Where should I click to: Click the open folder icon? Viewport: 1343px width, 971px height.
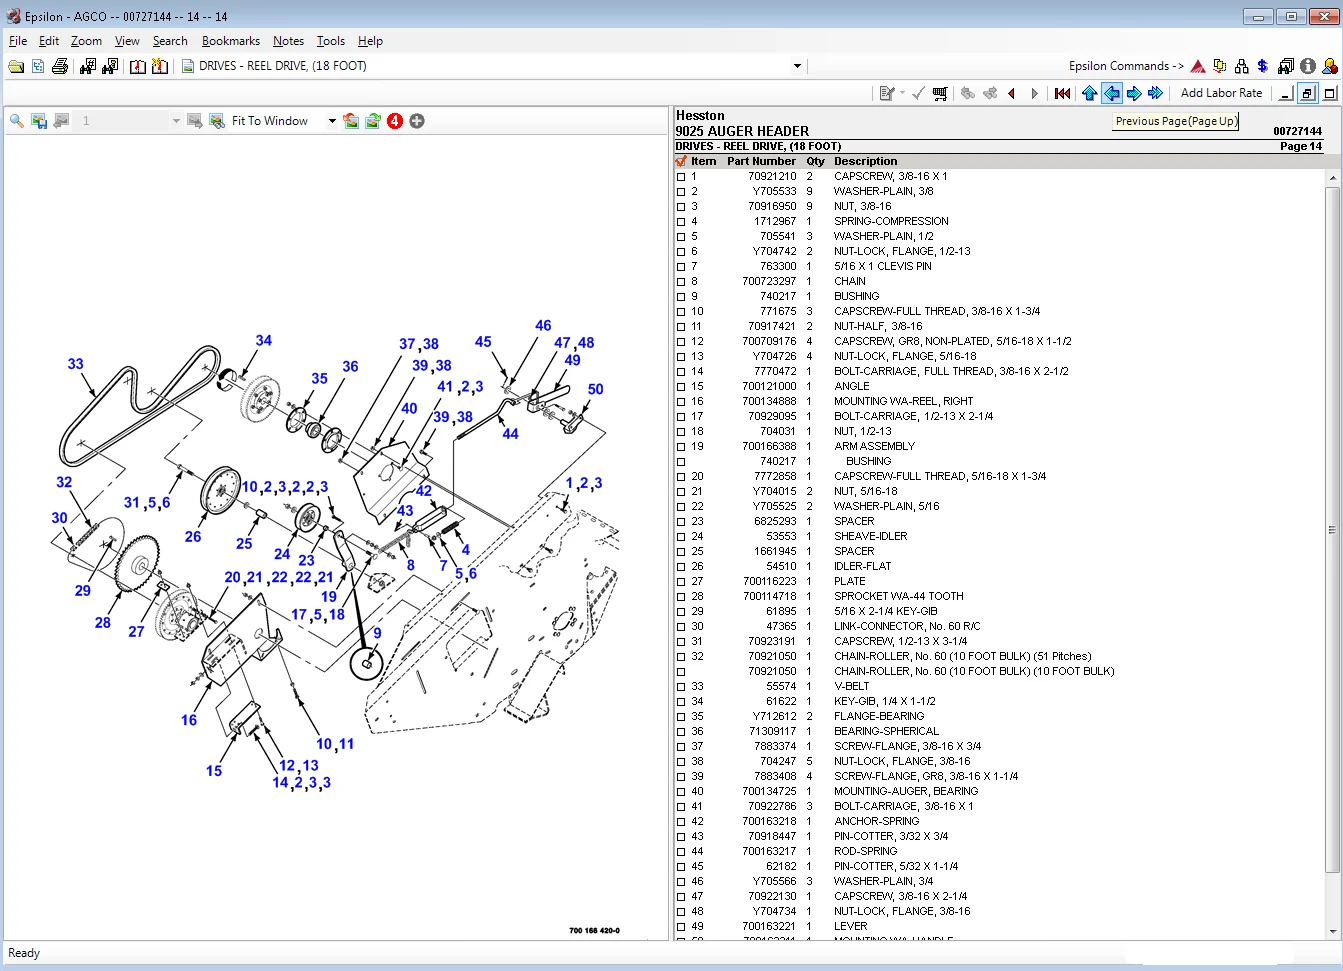point(16,66)
